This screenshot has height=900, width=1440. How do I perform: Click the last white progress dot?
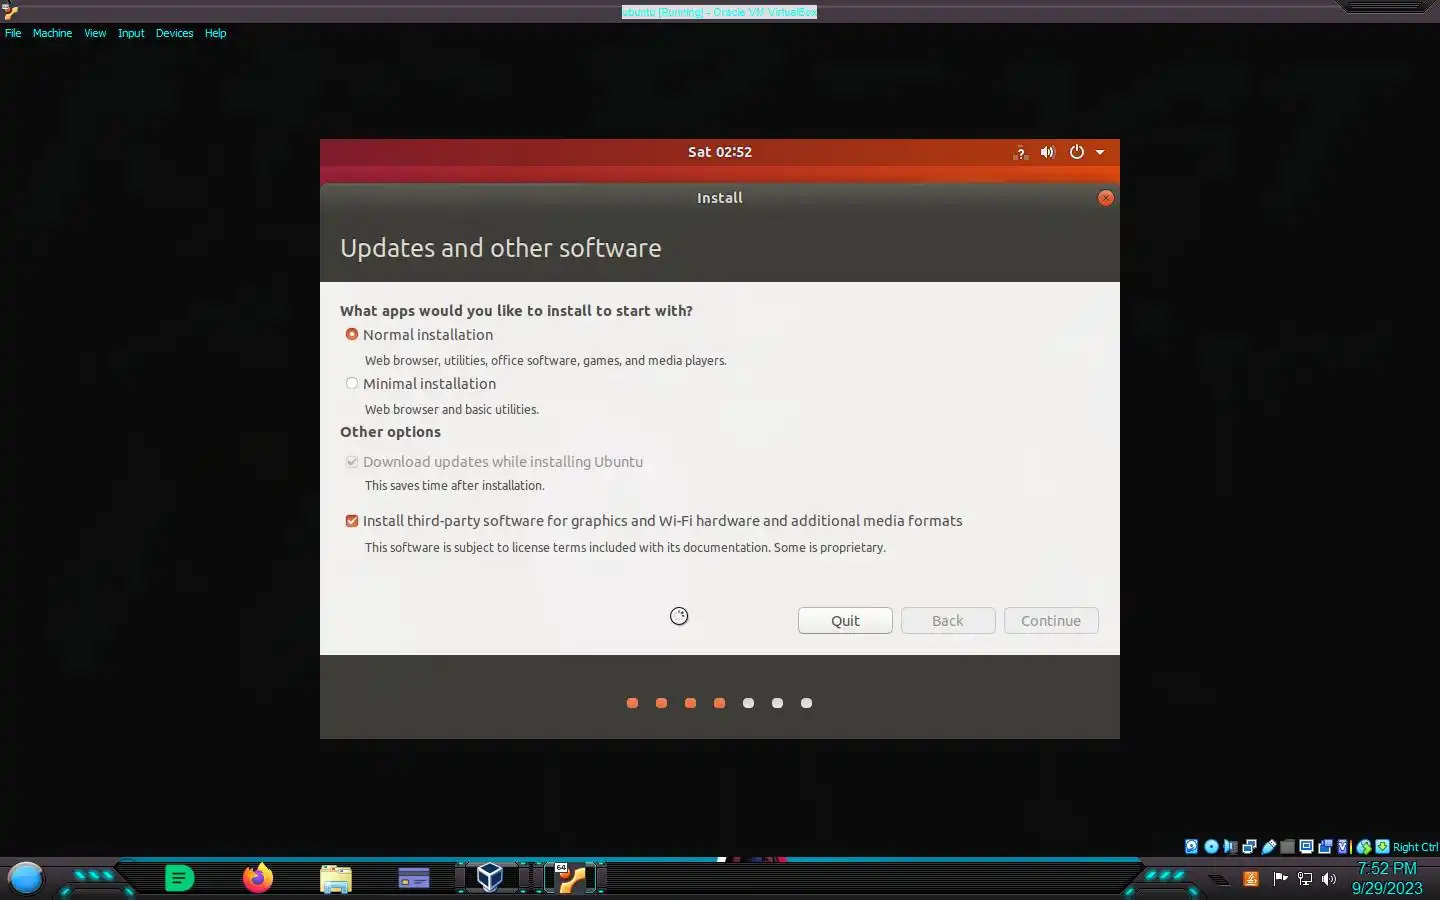[x=806, y=703]
